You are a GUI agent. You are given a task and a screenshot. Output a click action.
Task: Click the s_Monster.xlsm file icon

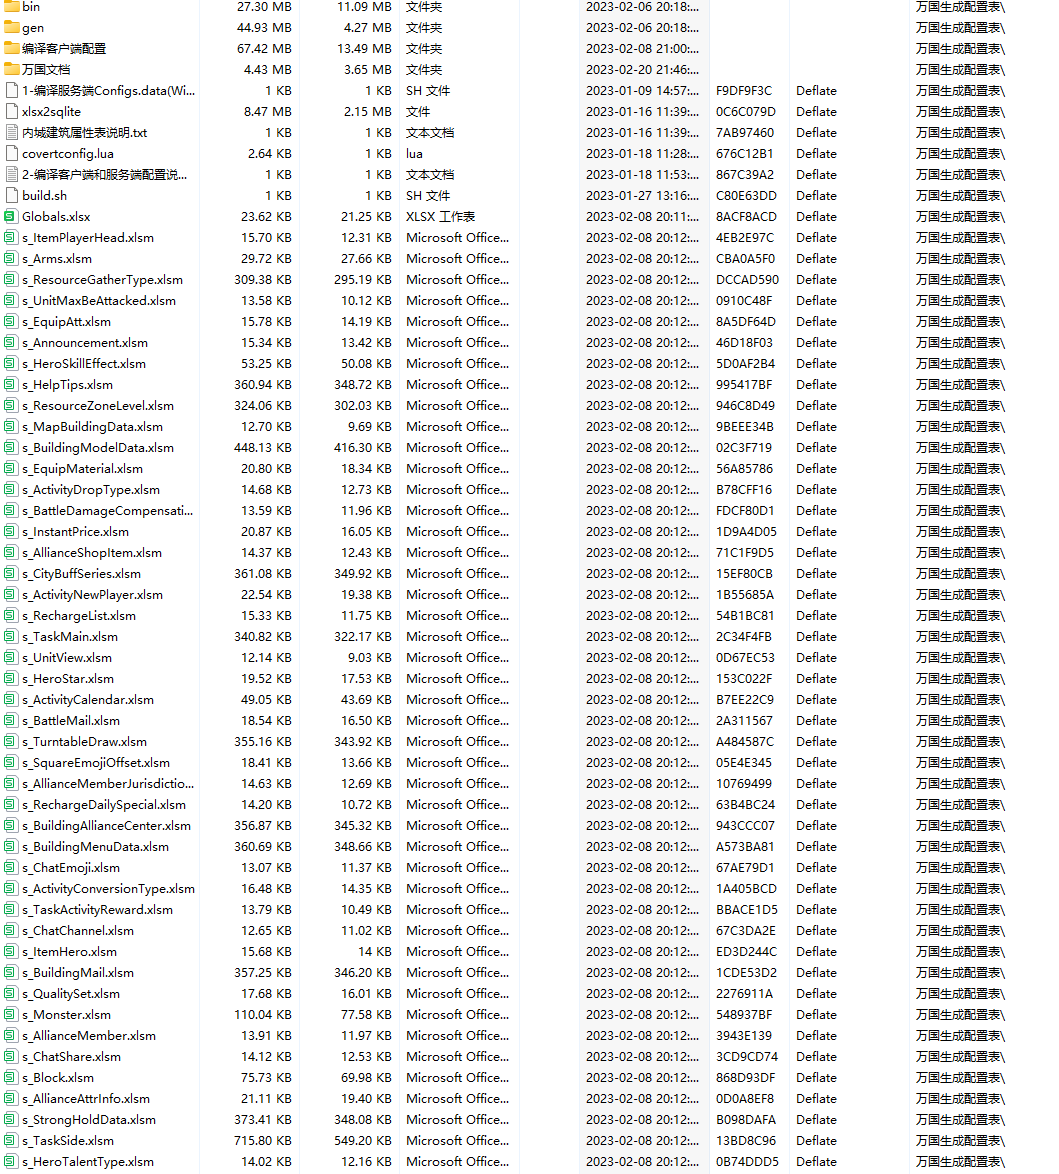pyautogui.click(x=11, y=1014)
